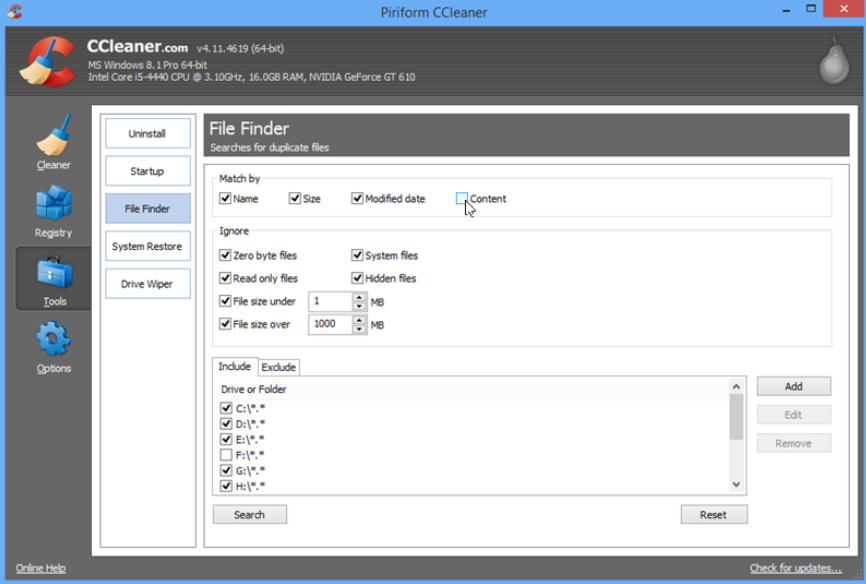Enable the Content match checkbox
The height and width of the screenshot is (584, 866).
pos(462,198)
